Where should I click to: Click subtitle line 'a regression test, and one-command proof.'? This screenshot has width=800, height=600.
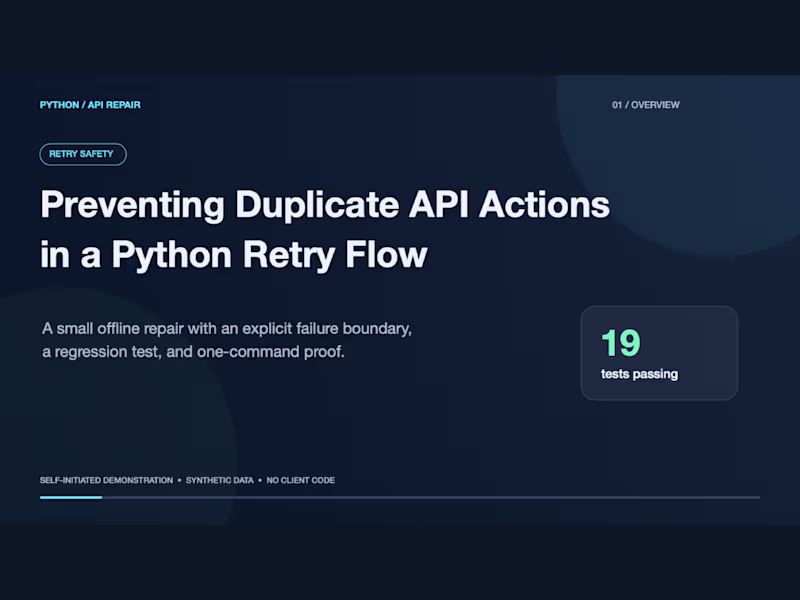tap(193, 352)
